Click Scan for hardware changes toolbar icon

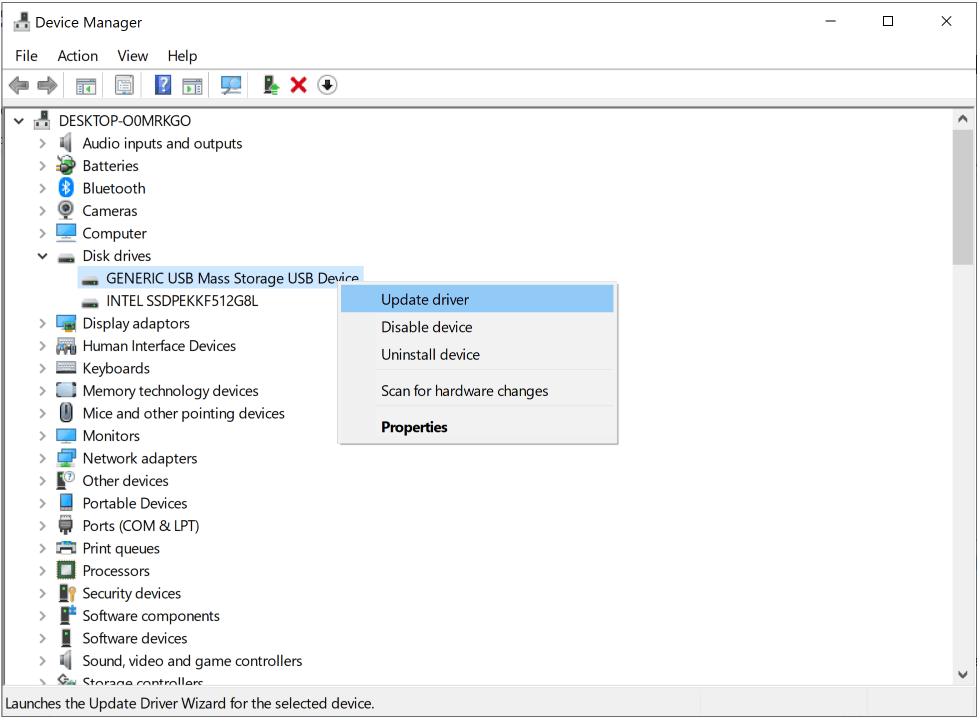pyautogui.click(x=231, y=86)
